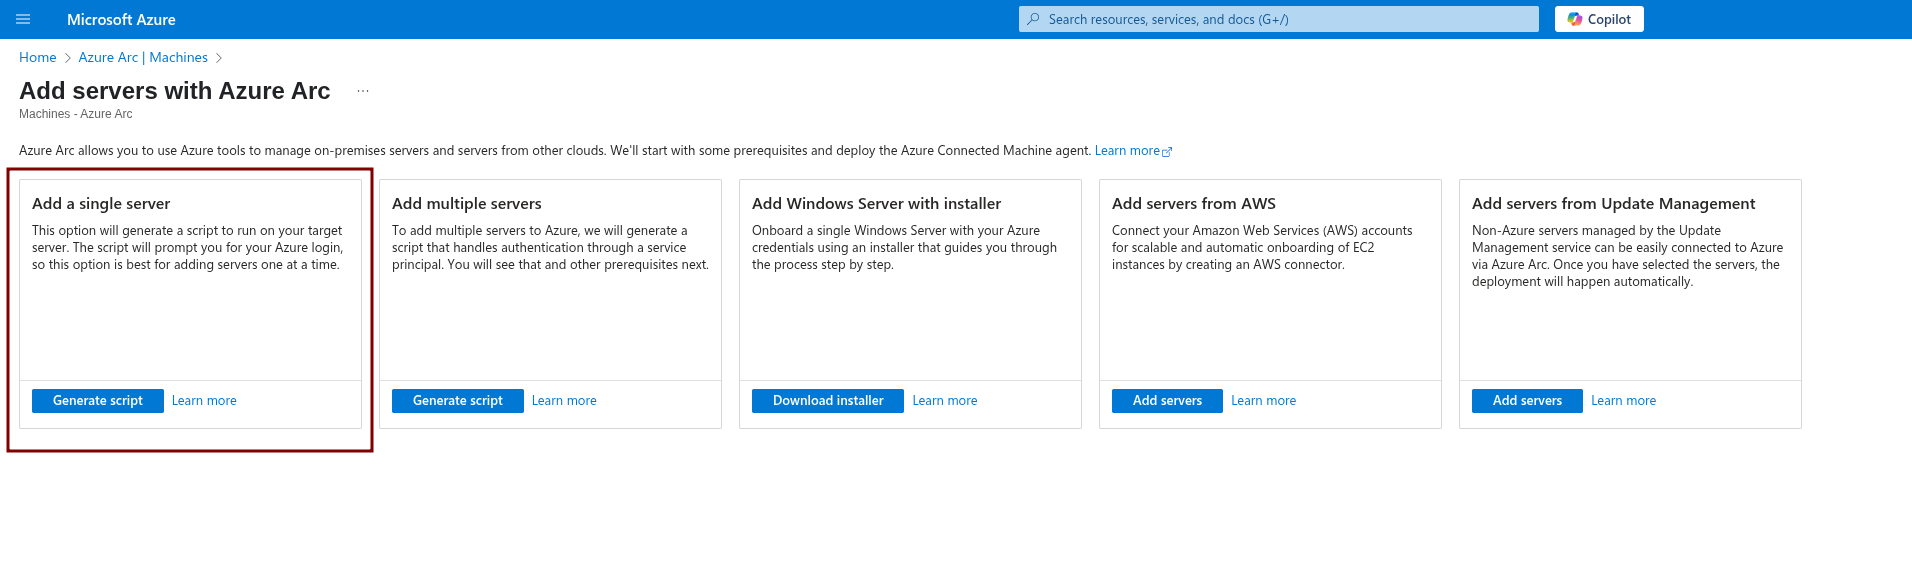Screen dimensions: 1912x563
Task: Open the hamburger portal menu
Action: click(23, 19)
